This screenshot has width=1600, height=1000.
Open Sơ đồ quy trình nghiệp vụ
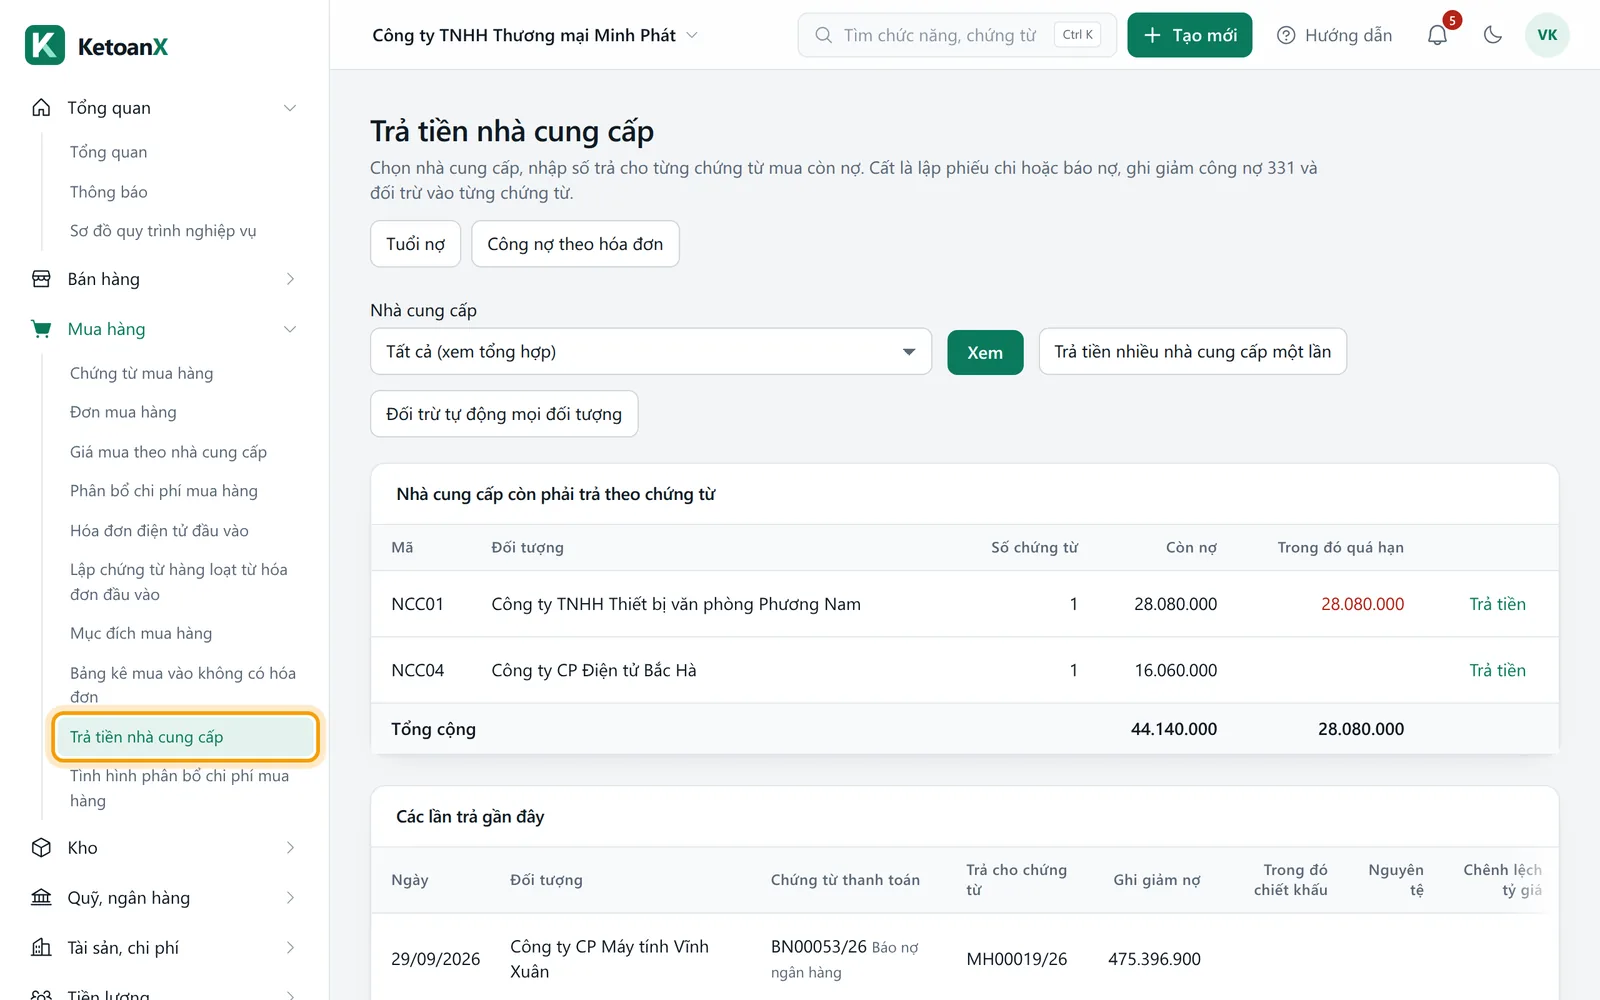click(163, 231)
